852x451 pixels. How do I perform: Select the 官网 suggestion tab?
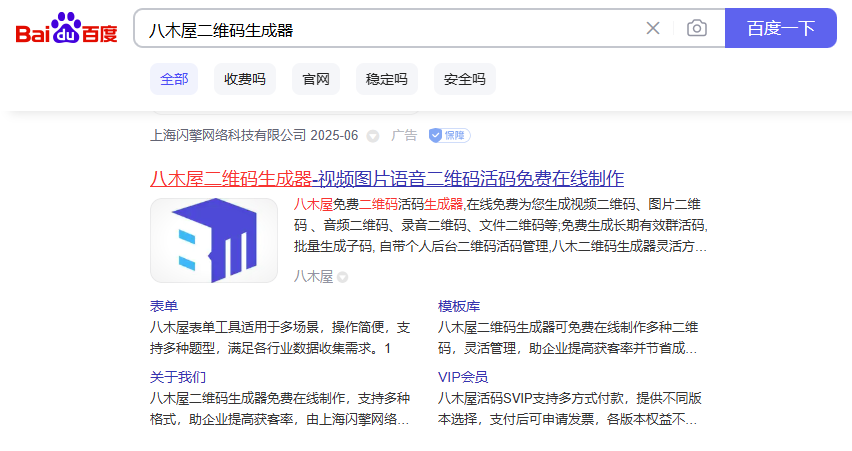click(316, 79)
